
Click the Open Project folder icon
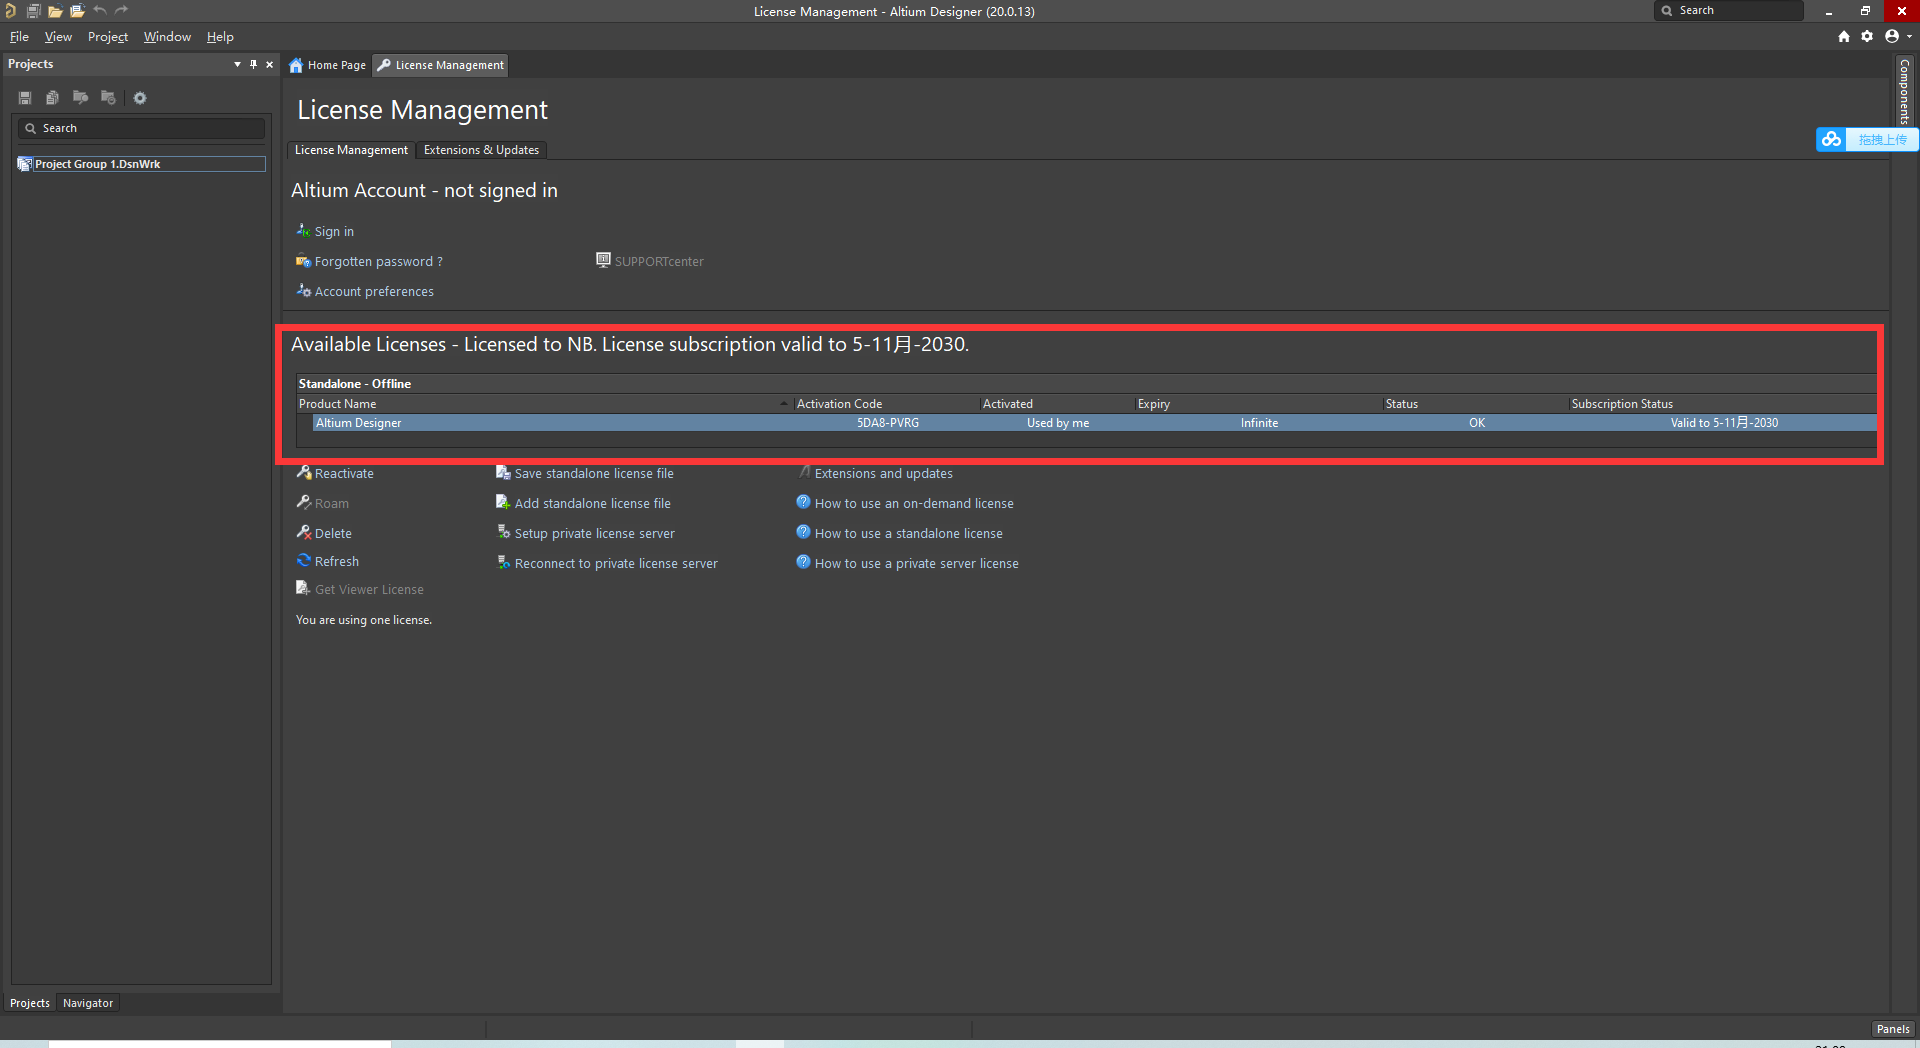(x=77, y=11)
